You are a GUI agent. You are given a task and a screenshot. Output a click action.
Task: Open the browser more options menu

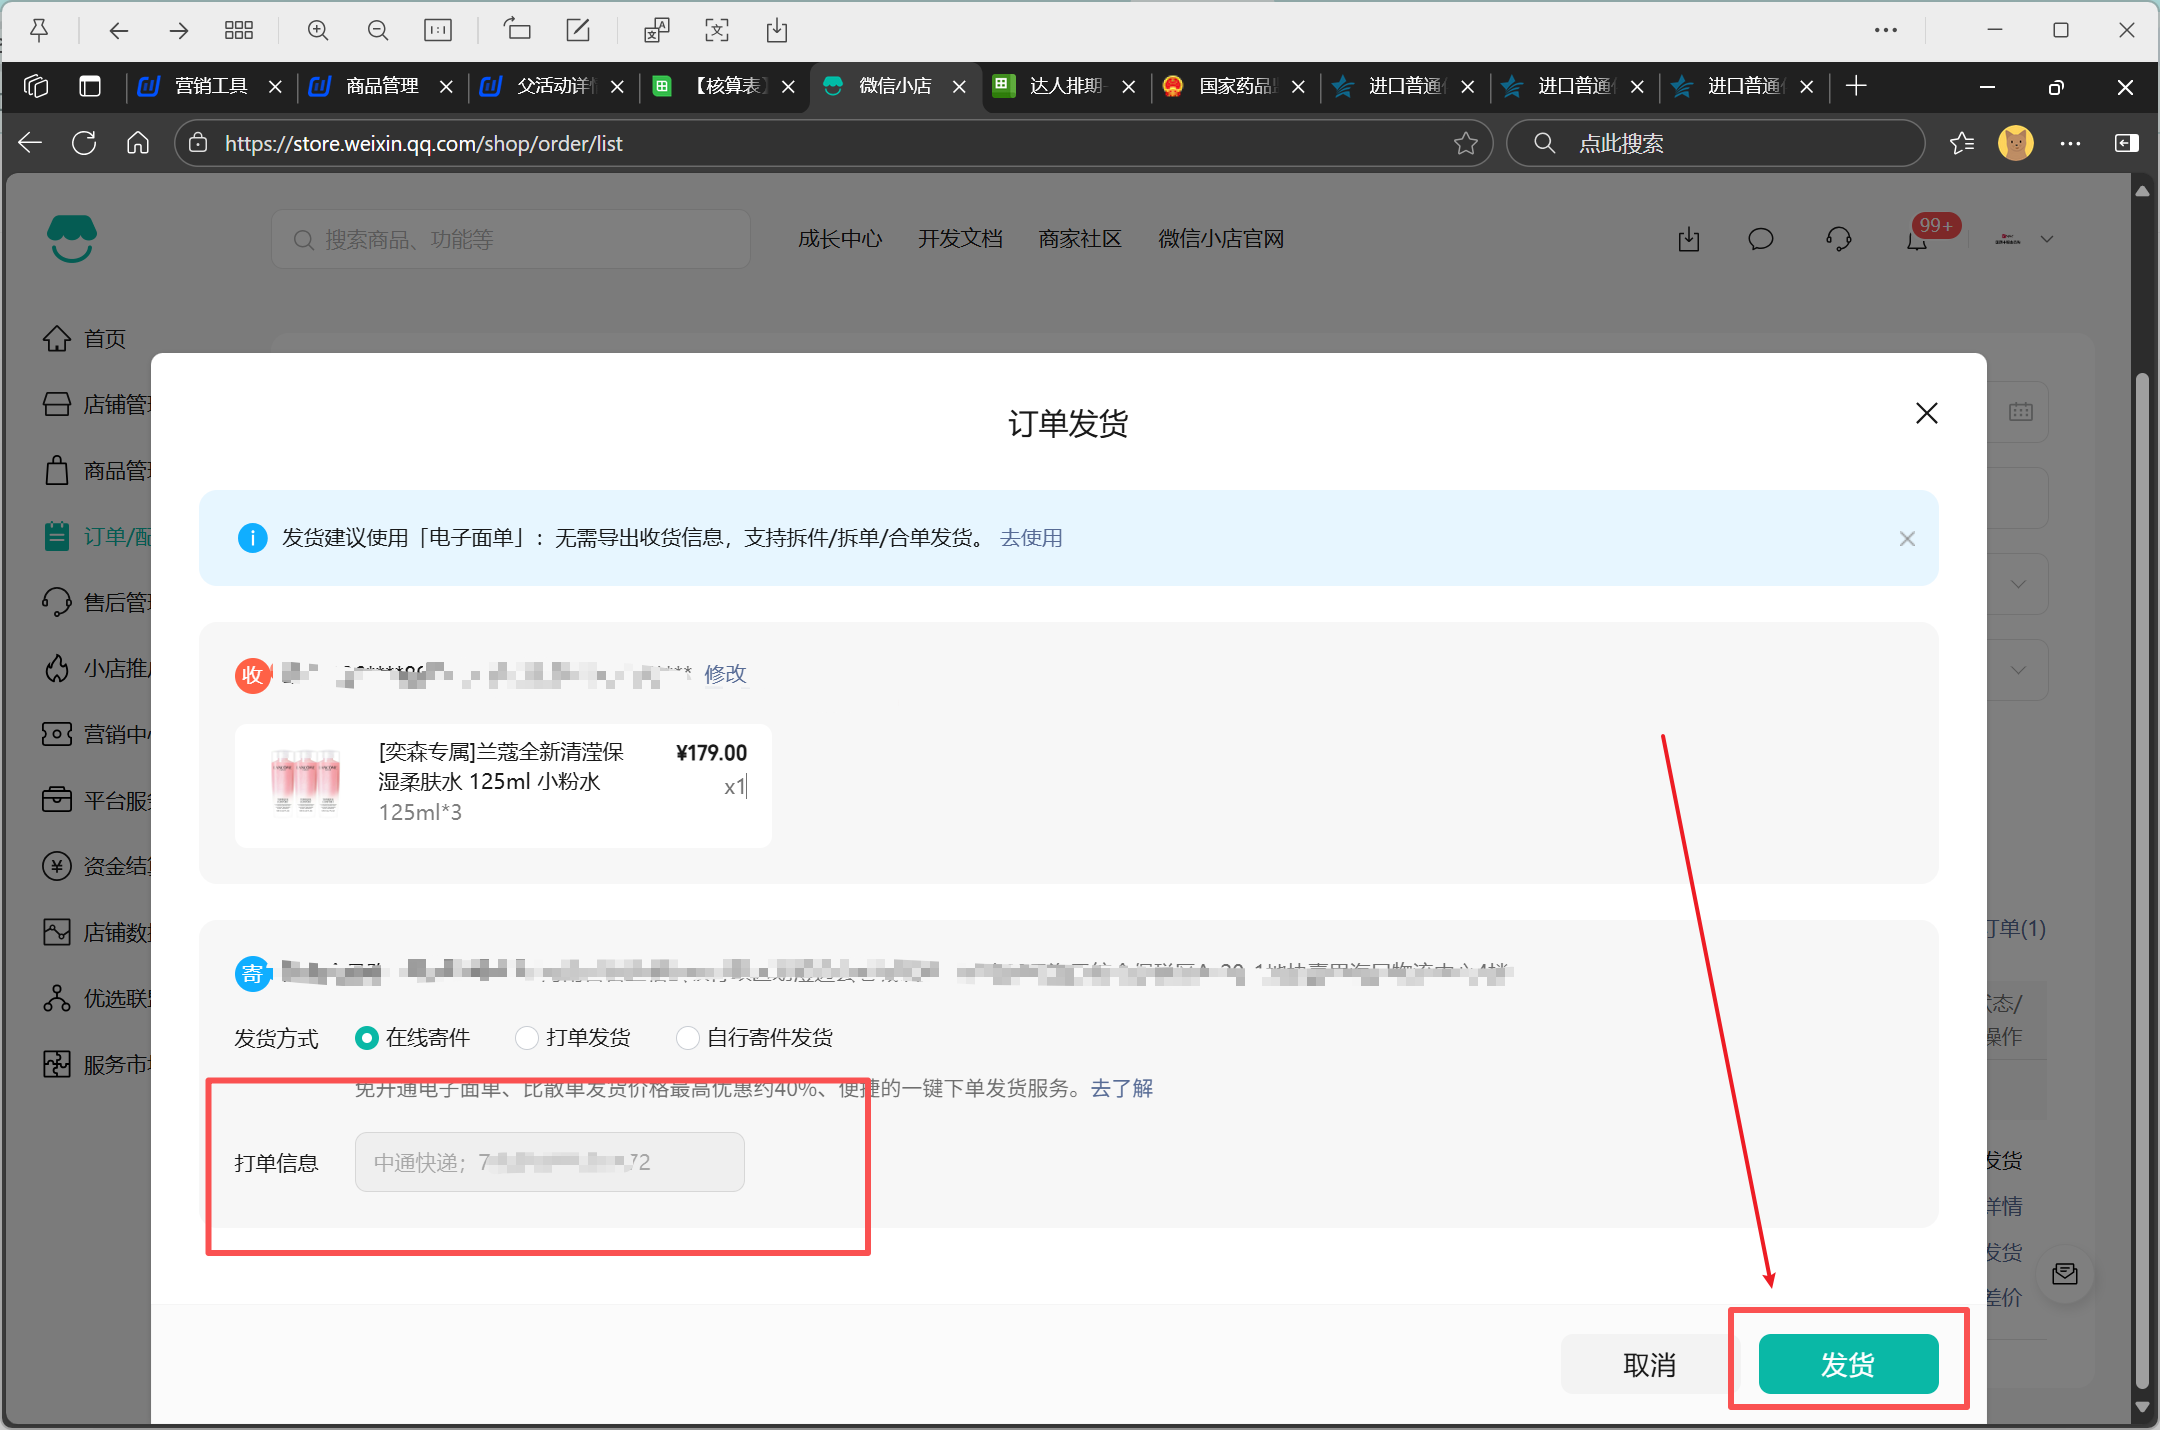click(2070, 143)
